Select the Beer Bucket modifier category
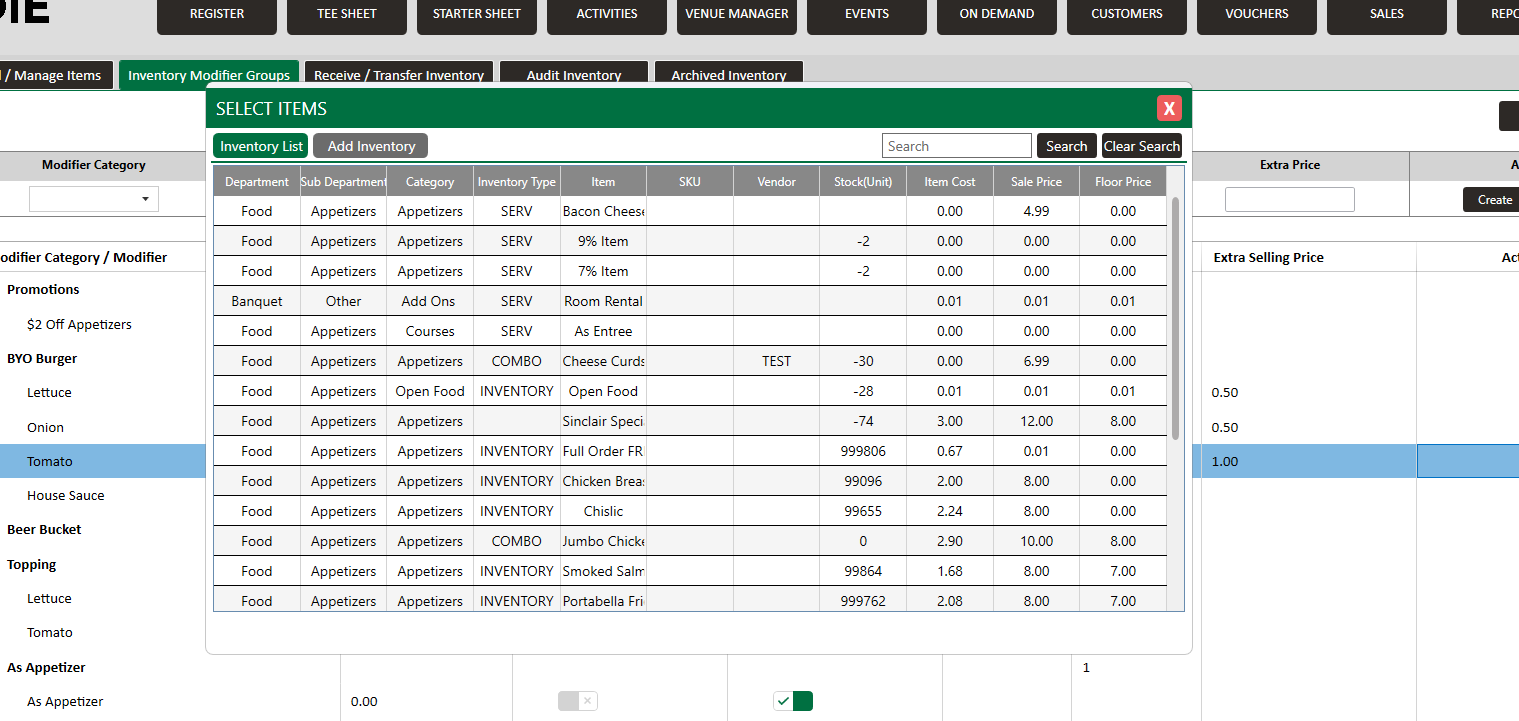This screenshot has height=721, width=1519. point(44,529)
